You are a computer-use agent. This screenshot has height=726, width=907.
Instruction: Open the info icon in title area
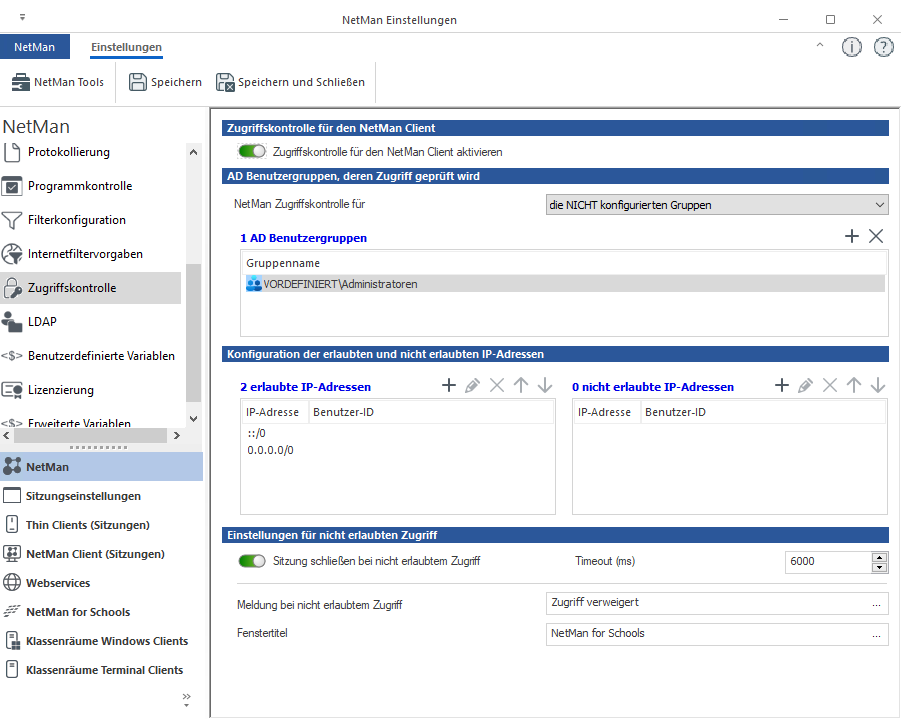pyautogui.click(x=851, y=47)
